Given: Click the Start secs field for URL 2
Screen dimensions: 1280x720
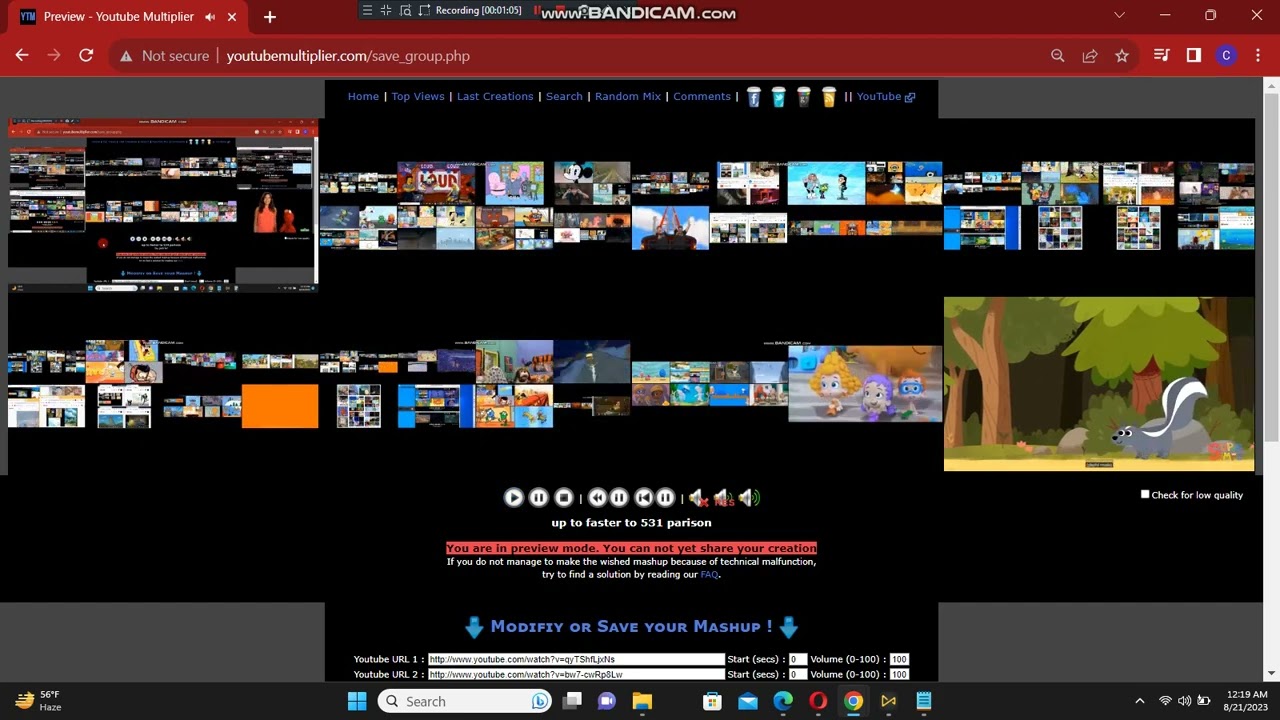Looking at the screenshot, I should tap(797, 675).
